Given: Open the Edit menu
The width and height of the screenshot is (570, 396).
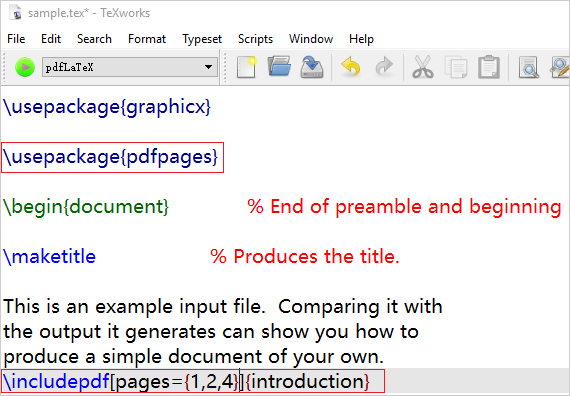Looking at the screenshot, I should 51,39.
